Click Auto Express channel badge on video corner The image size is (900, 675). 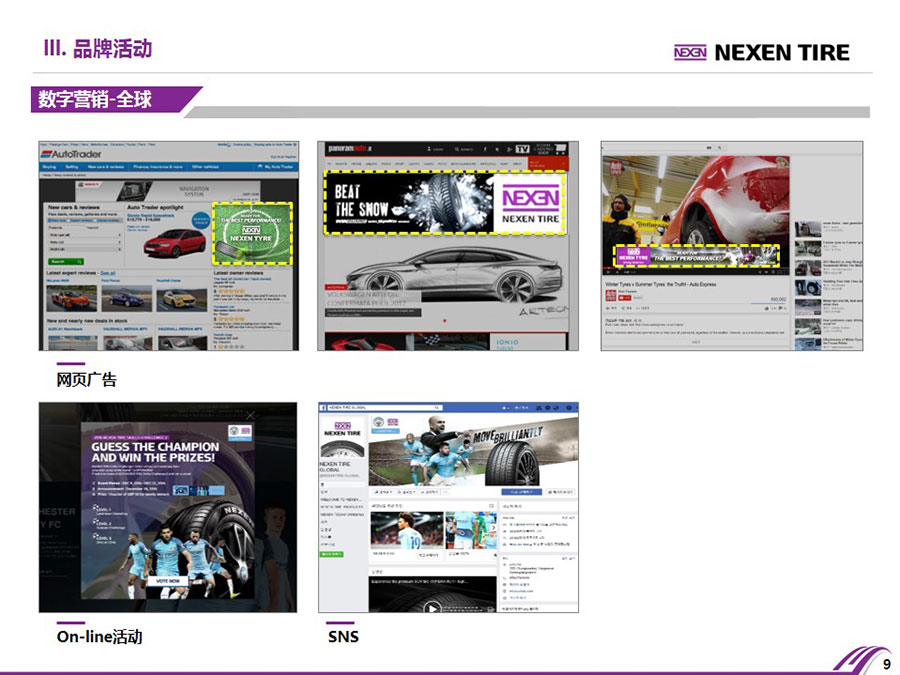616,168
